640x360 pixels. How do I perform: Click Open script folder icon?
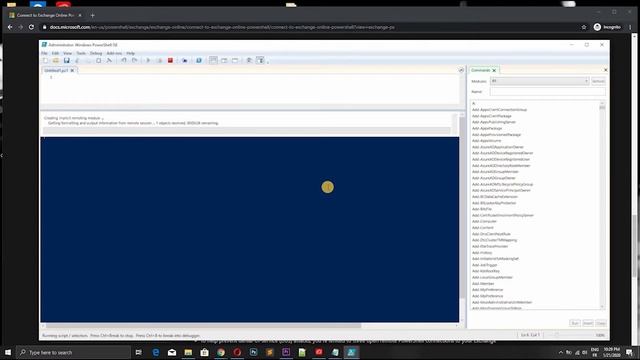(56, 60)
